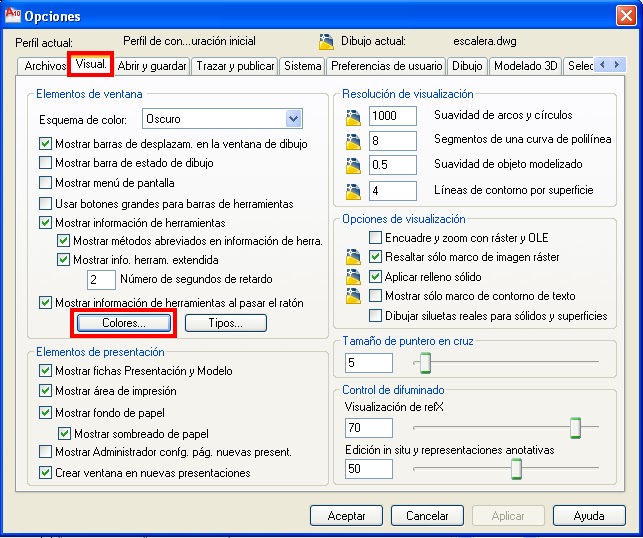This screenshot has width=643, height=538.
Task: Toggle Mostrar área de impresión
Action: 45,390
